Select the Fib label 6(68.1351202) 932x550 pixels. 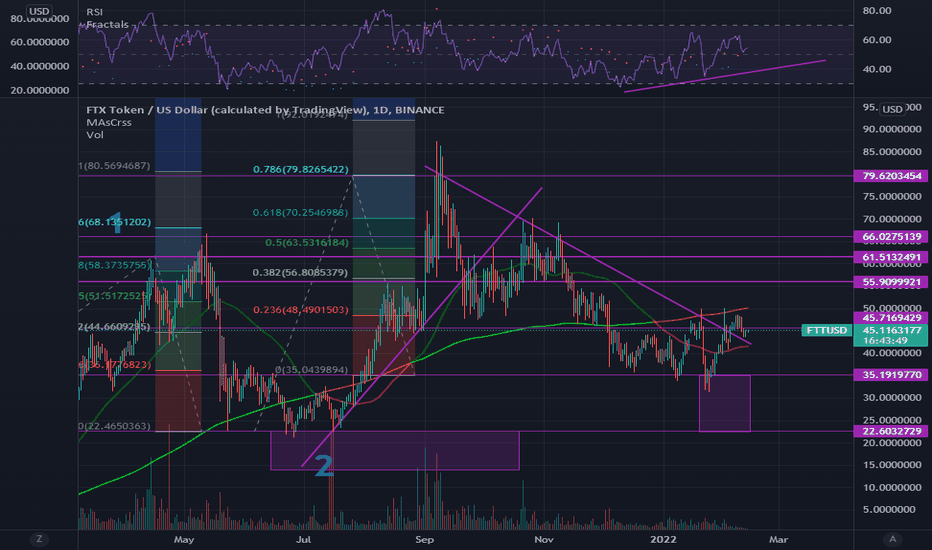(x=114, y=222)
